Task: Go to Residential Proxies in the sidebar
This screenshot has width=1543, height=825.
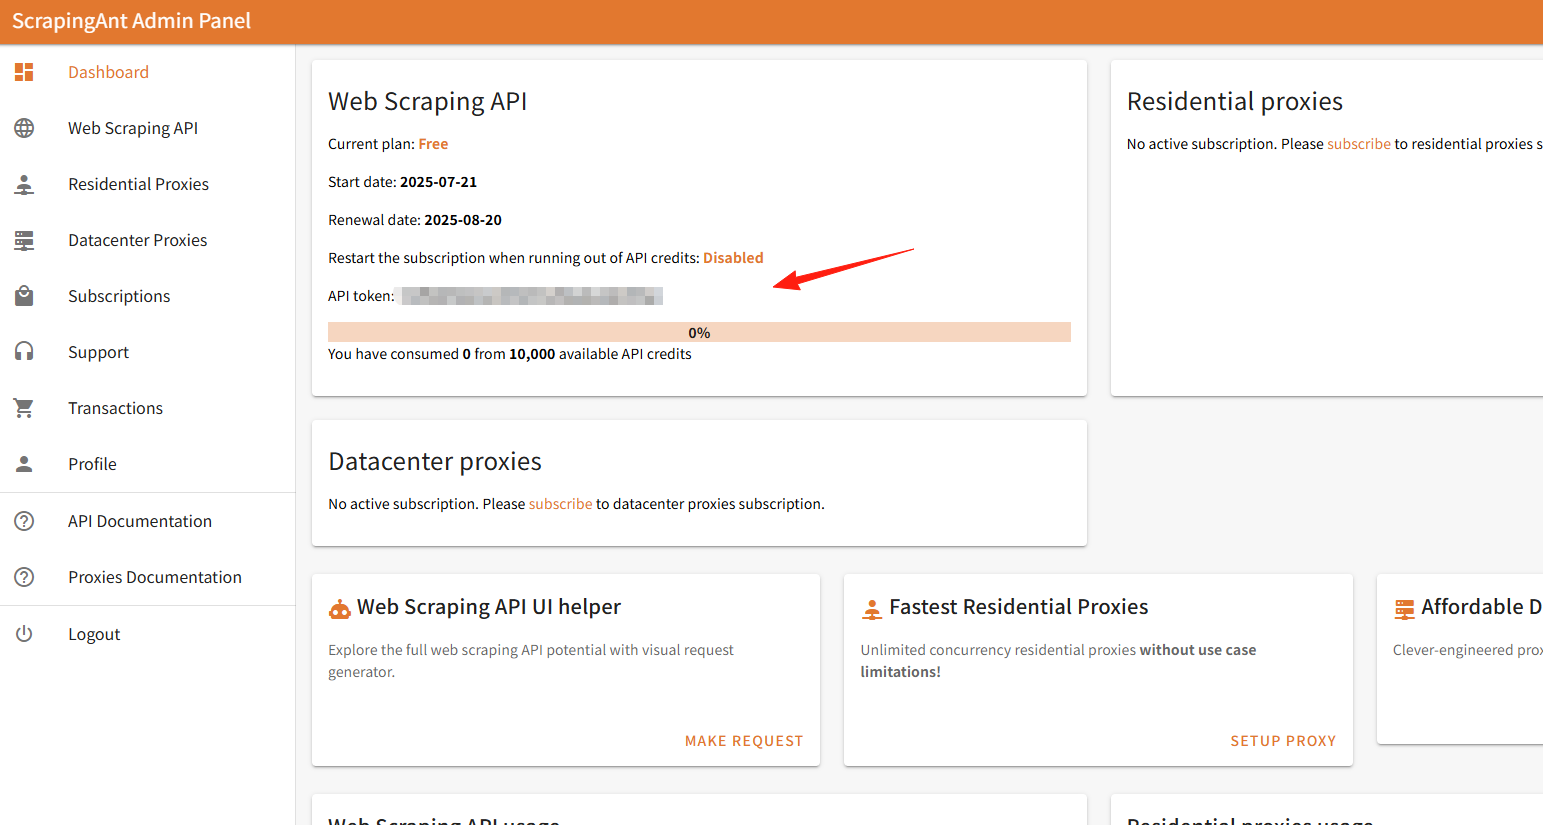Action: click(x=148, y=184)
